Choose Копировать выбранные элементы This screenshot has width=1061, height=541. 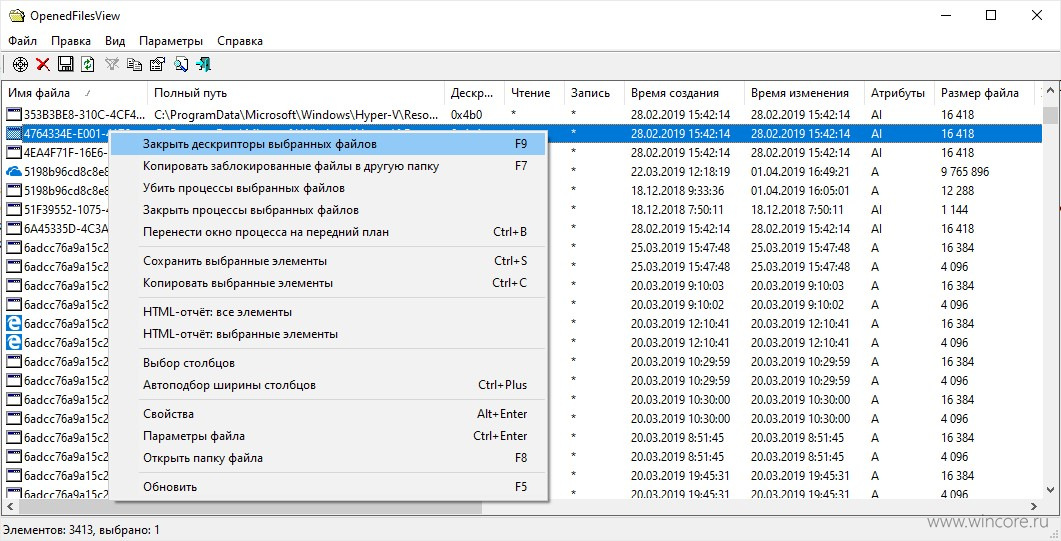coord(328,283)
